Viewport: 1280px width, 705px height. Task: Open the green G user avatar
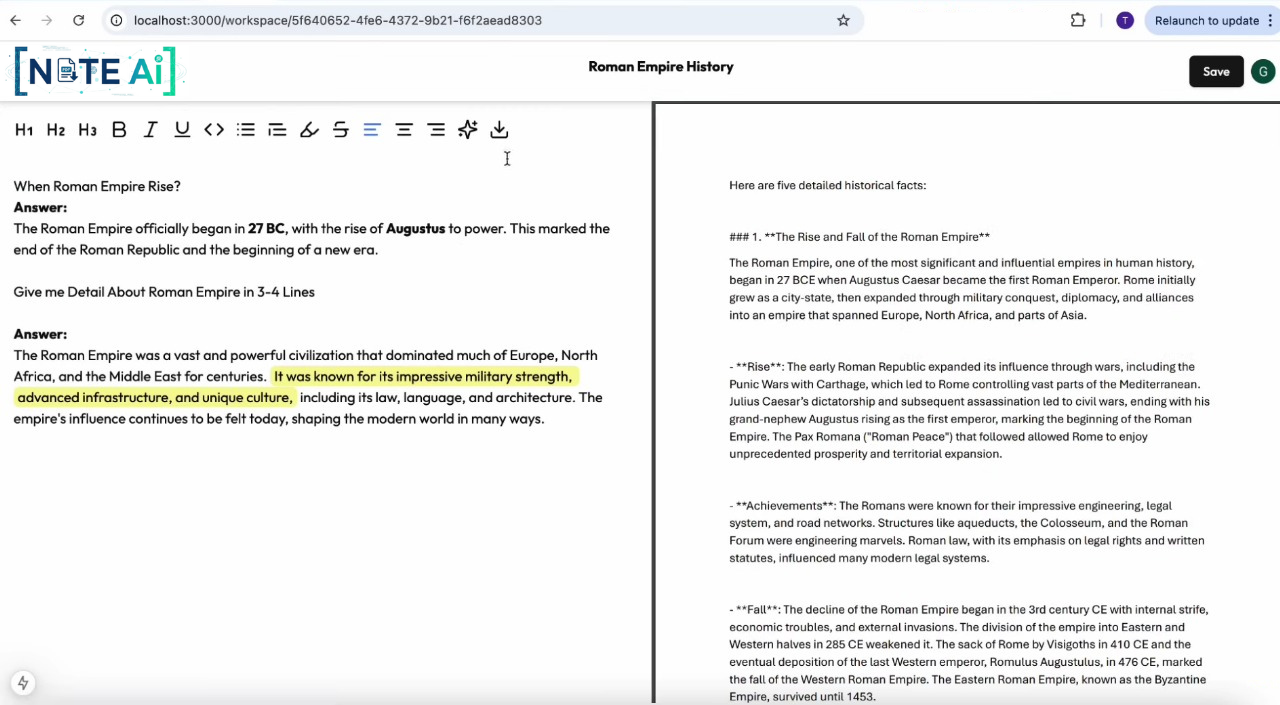1263,71
